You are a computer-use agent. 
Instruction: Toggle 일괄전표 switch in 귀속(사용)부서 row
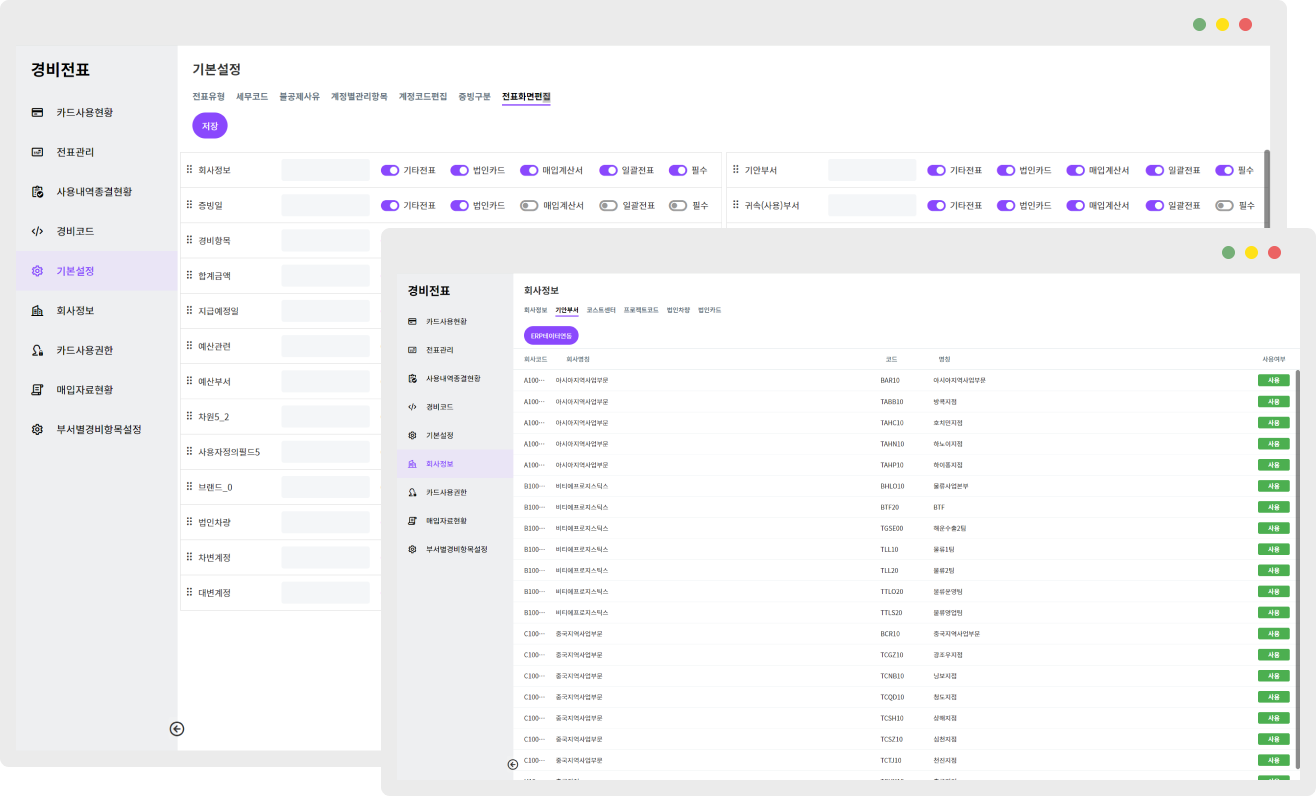(1155, 205)
